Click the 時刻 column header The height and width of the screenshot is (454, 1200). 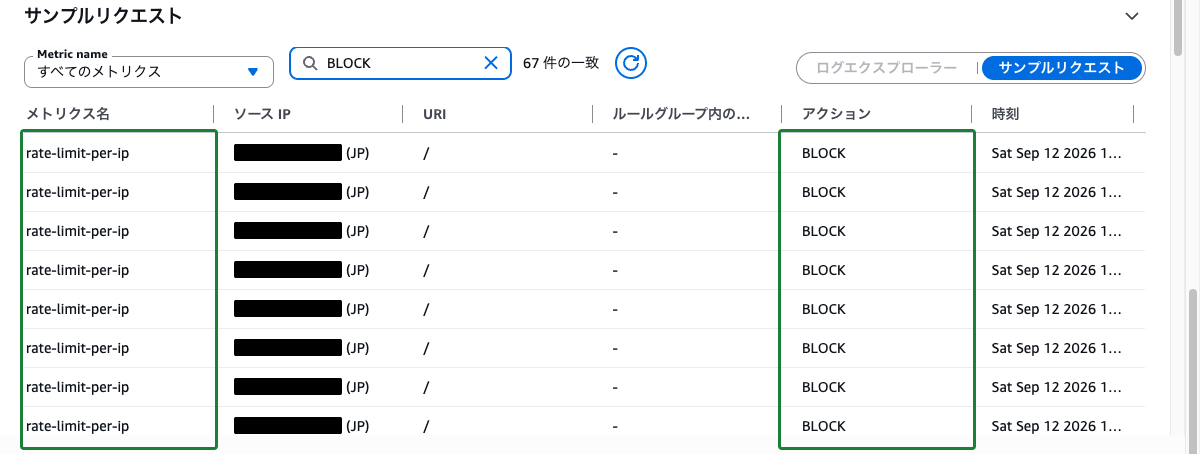click(1005, 114)
